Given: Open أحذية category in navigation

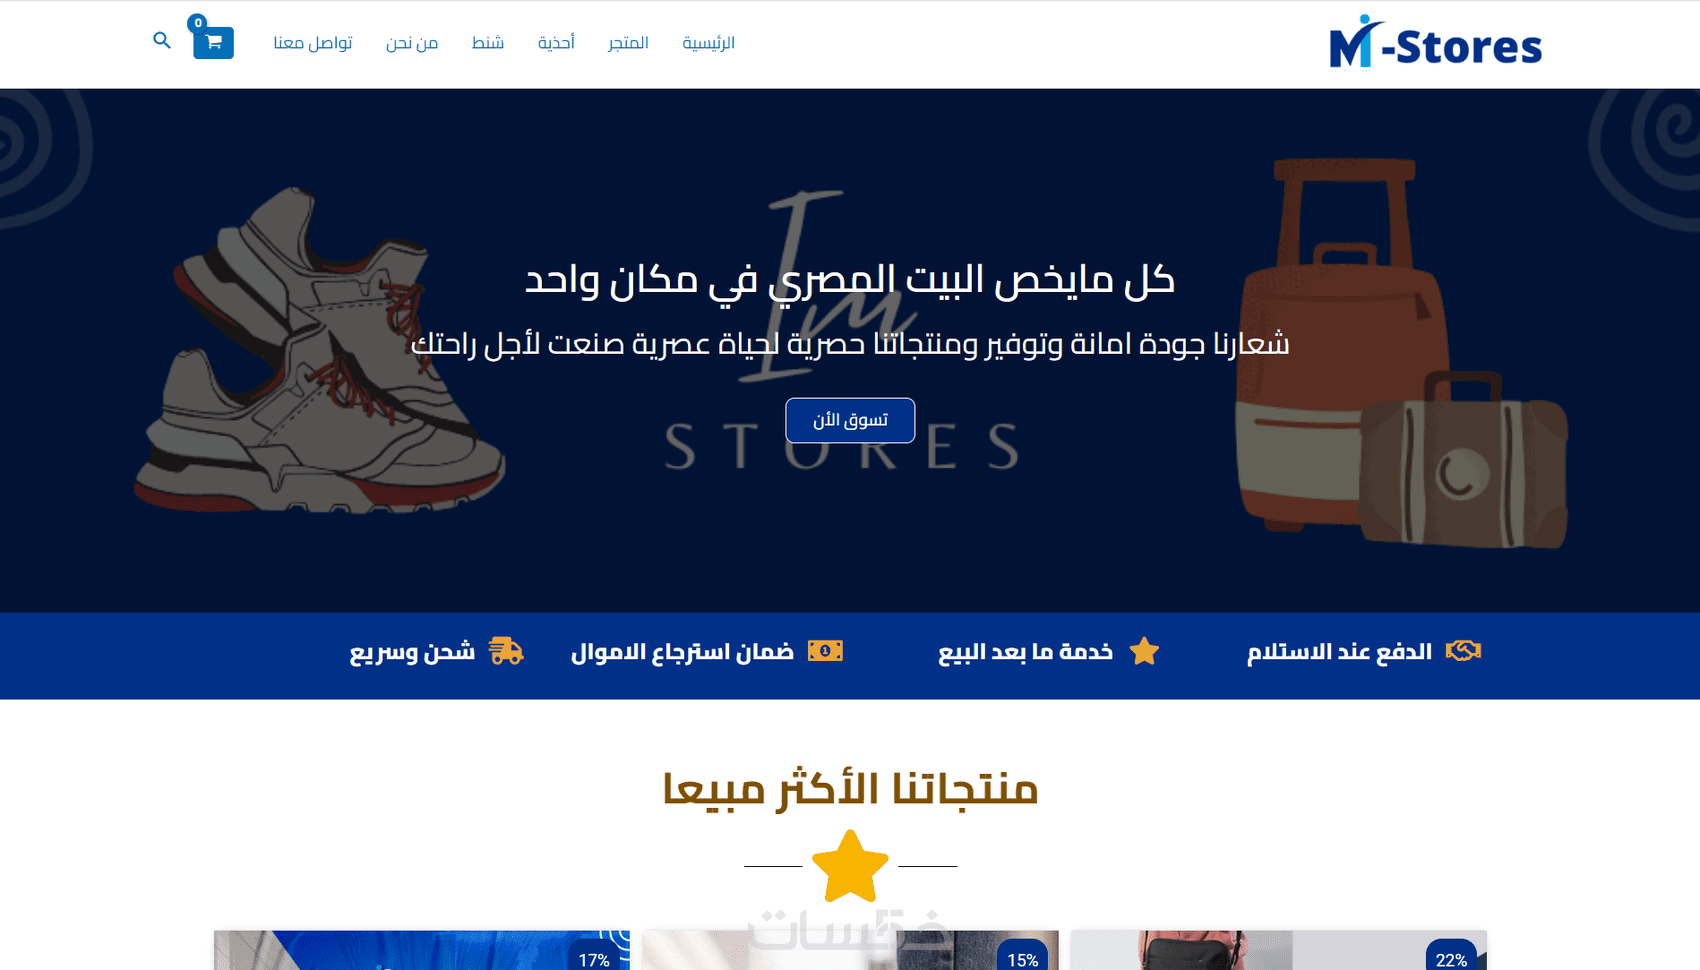Looking at the screenshot, I should click(x=556, y=43).
